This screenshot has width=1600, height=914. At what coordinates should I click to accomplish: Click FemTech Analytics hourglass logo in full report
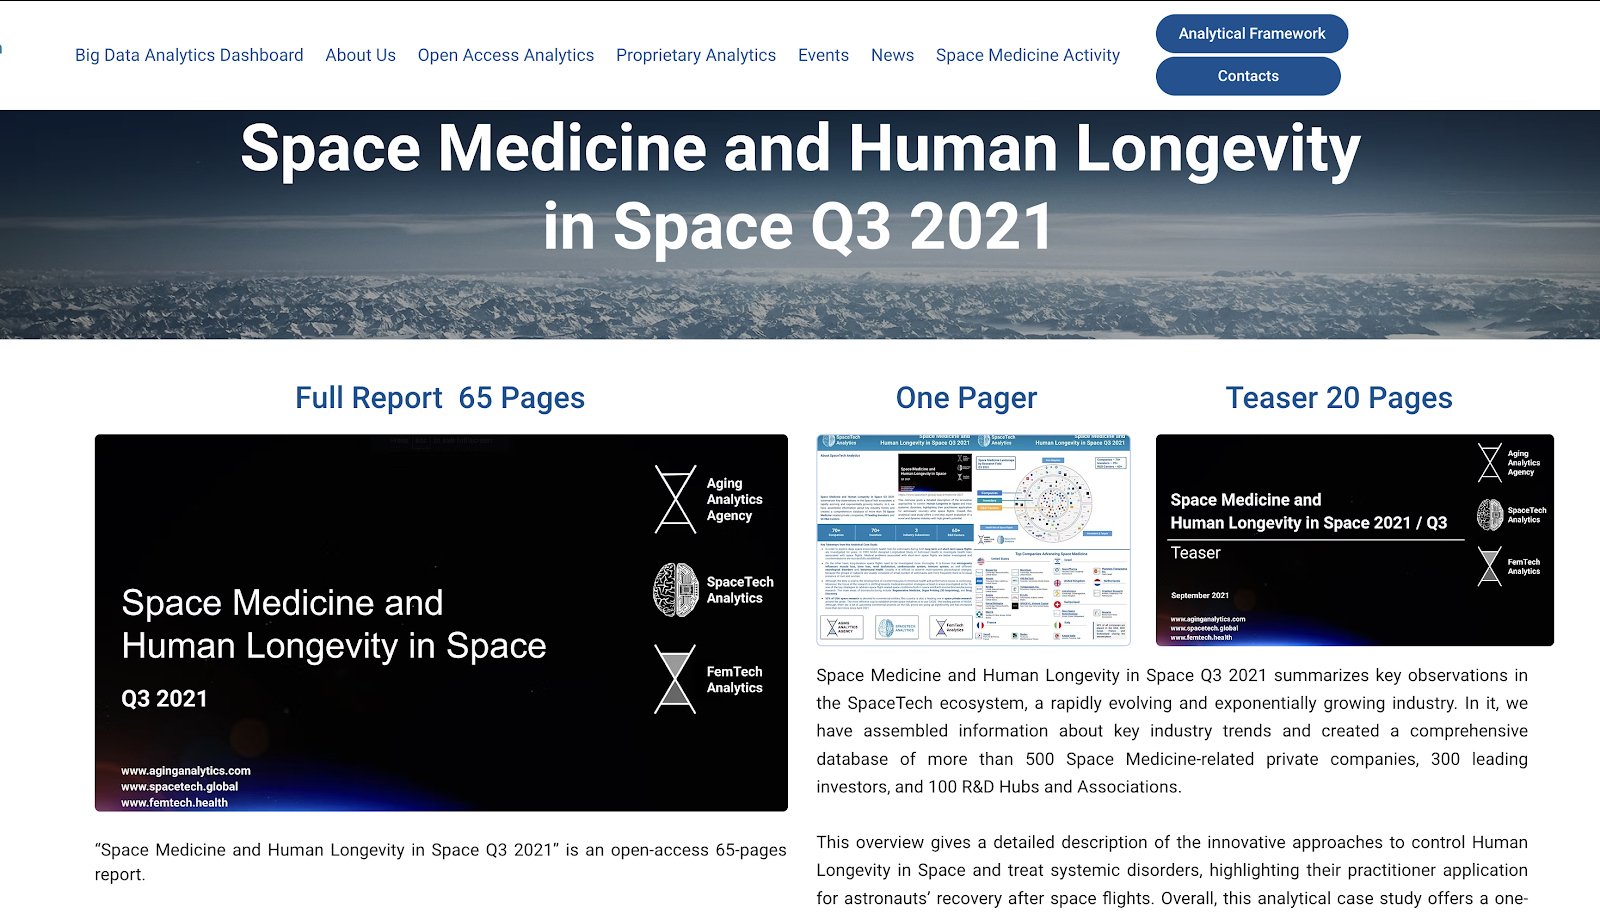point(675,679)
